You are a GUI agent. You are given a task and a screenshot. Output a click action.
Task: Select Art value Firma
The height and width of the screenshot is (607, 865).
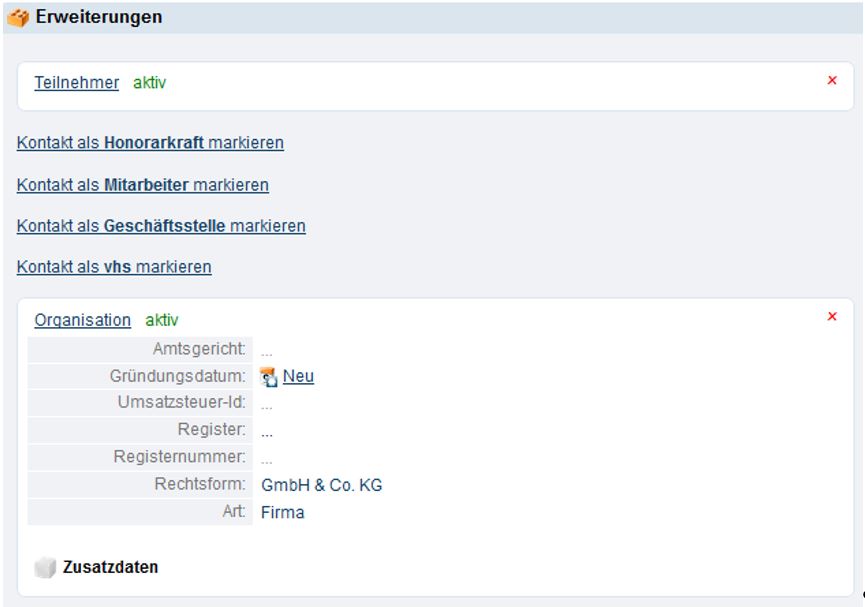coord(283,513)
